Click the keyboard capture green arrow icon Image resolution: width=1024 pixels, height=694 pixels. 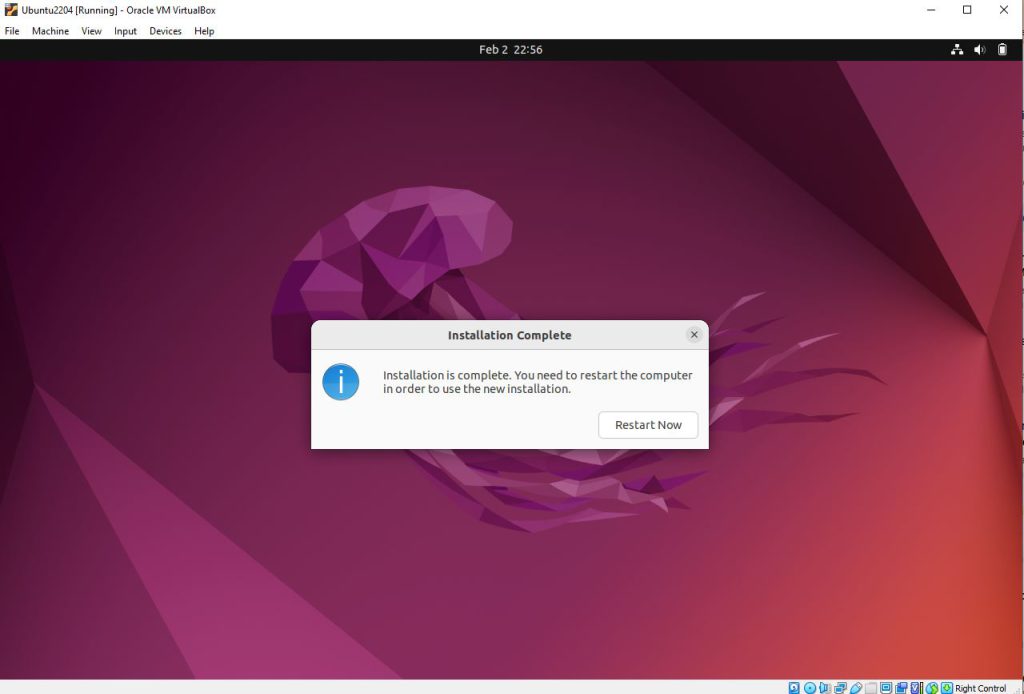pos(947,688)
